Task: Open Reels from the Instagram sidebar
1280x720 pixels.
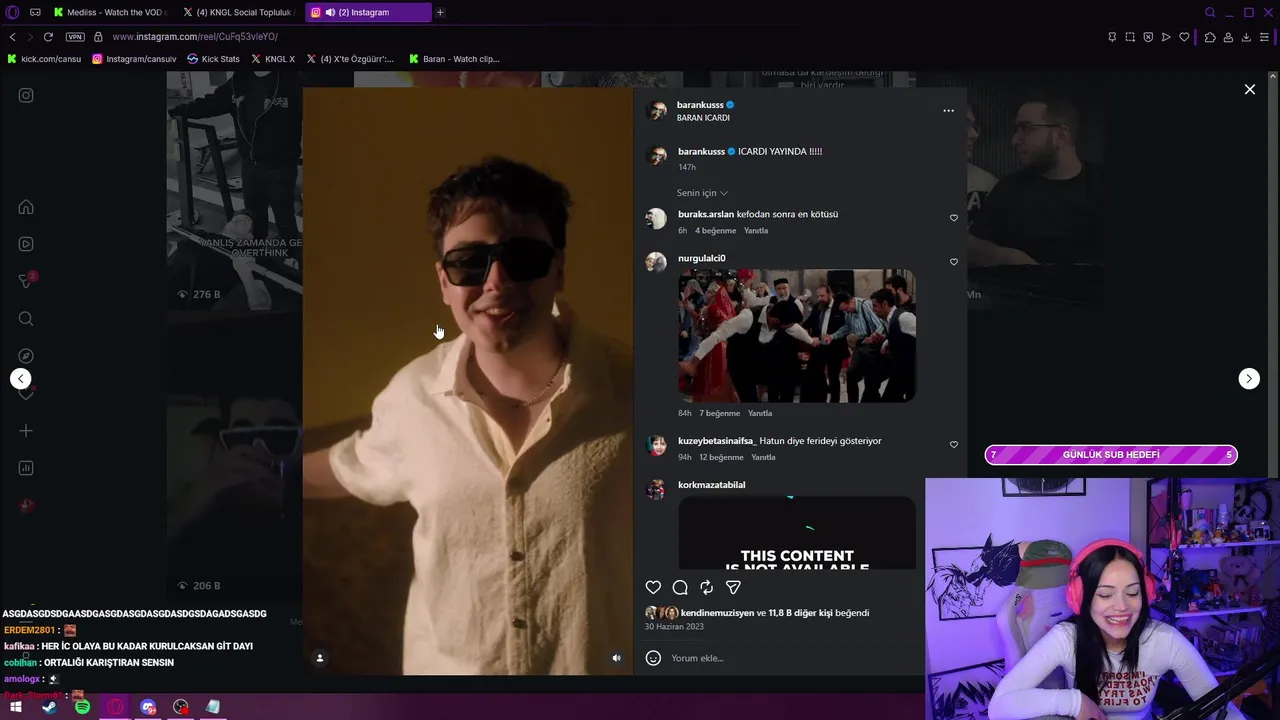Action: pos(26,244)
